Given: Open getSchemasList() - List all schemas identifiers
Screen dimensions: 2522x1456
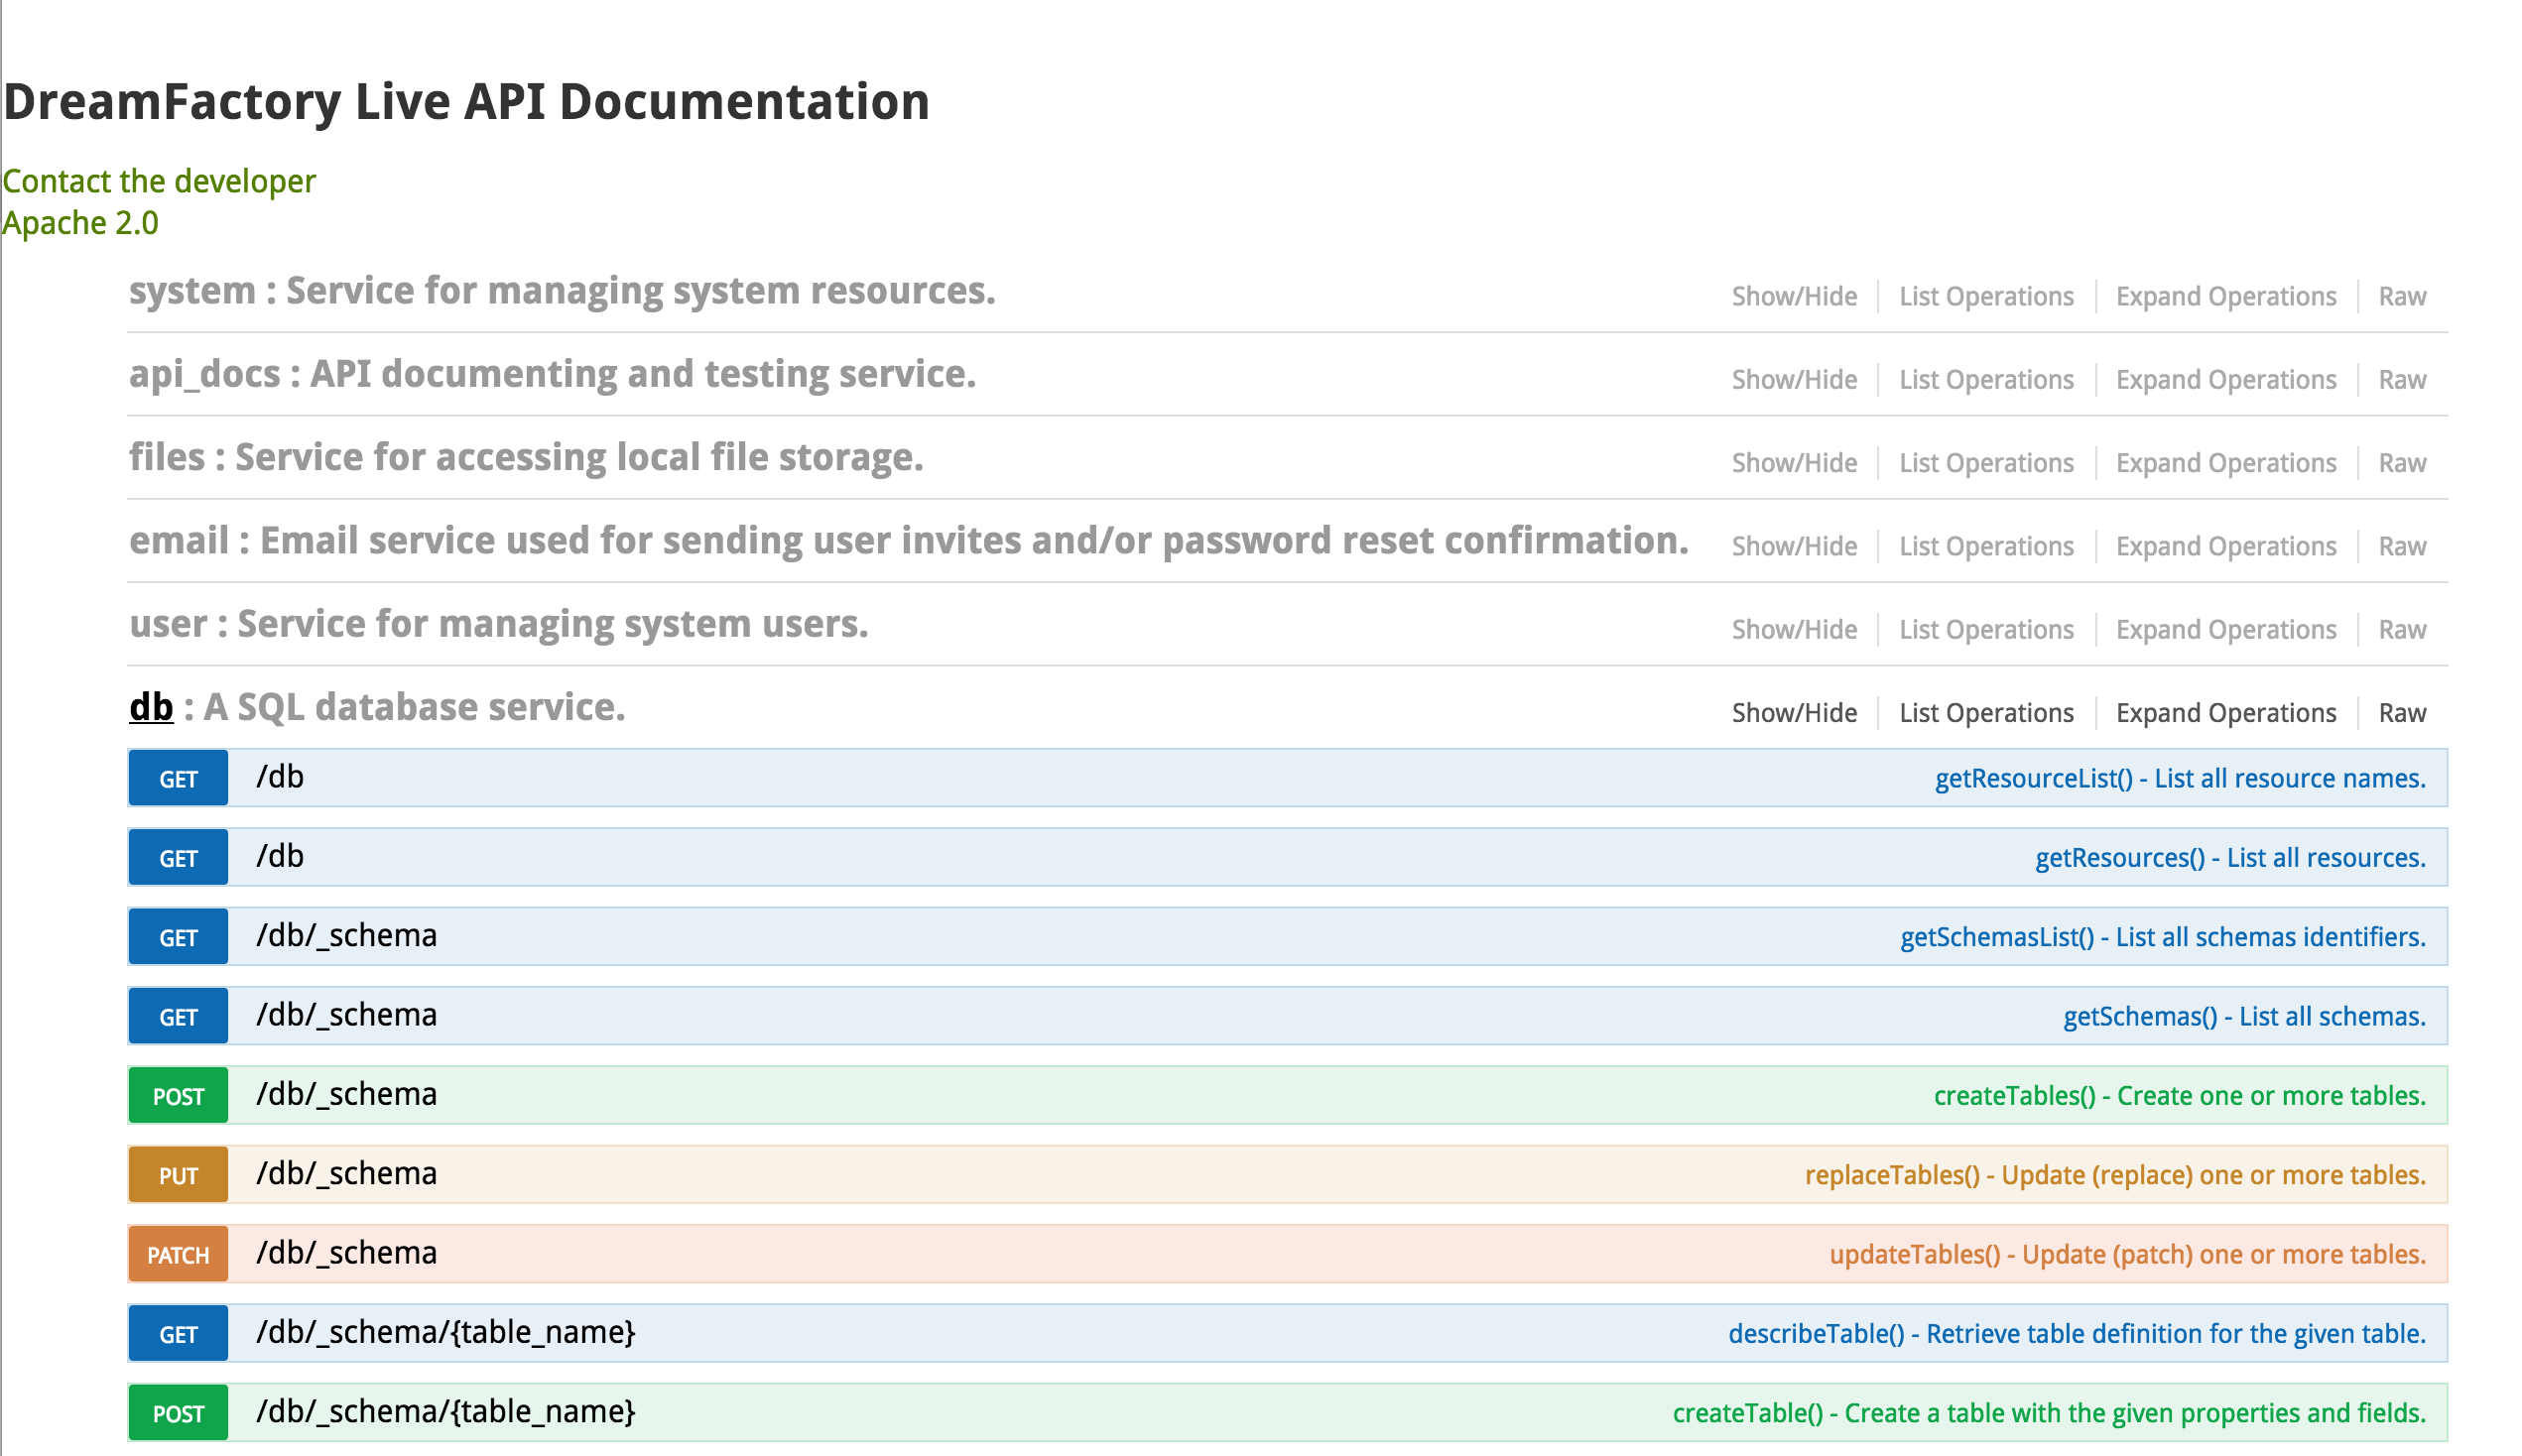Looking at the screenshot, I should coord(2163,937).
